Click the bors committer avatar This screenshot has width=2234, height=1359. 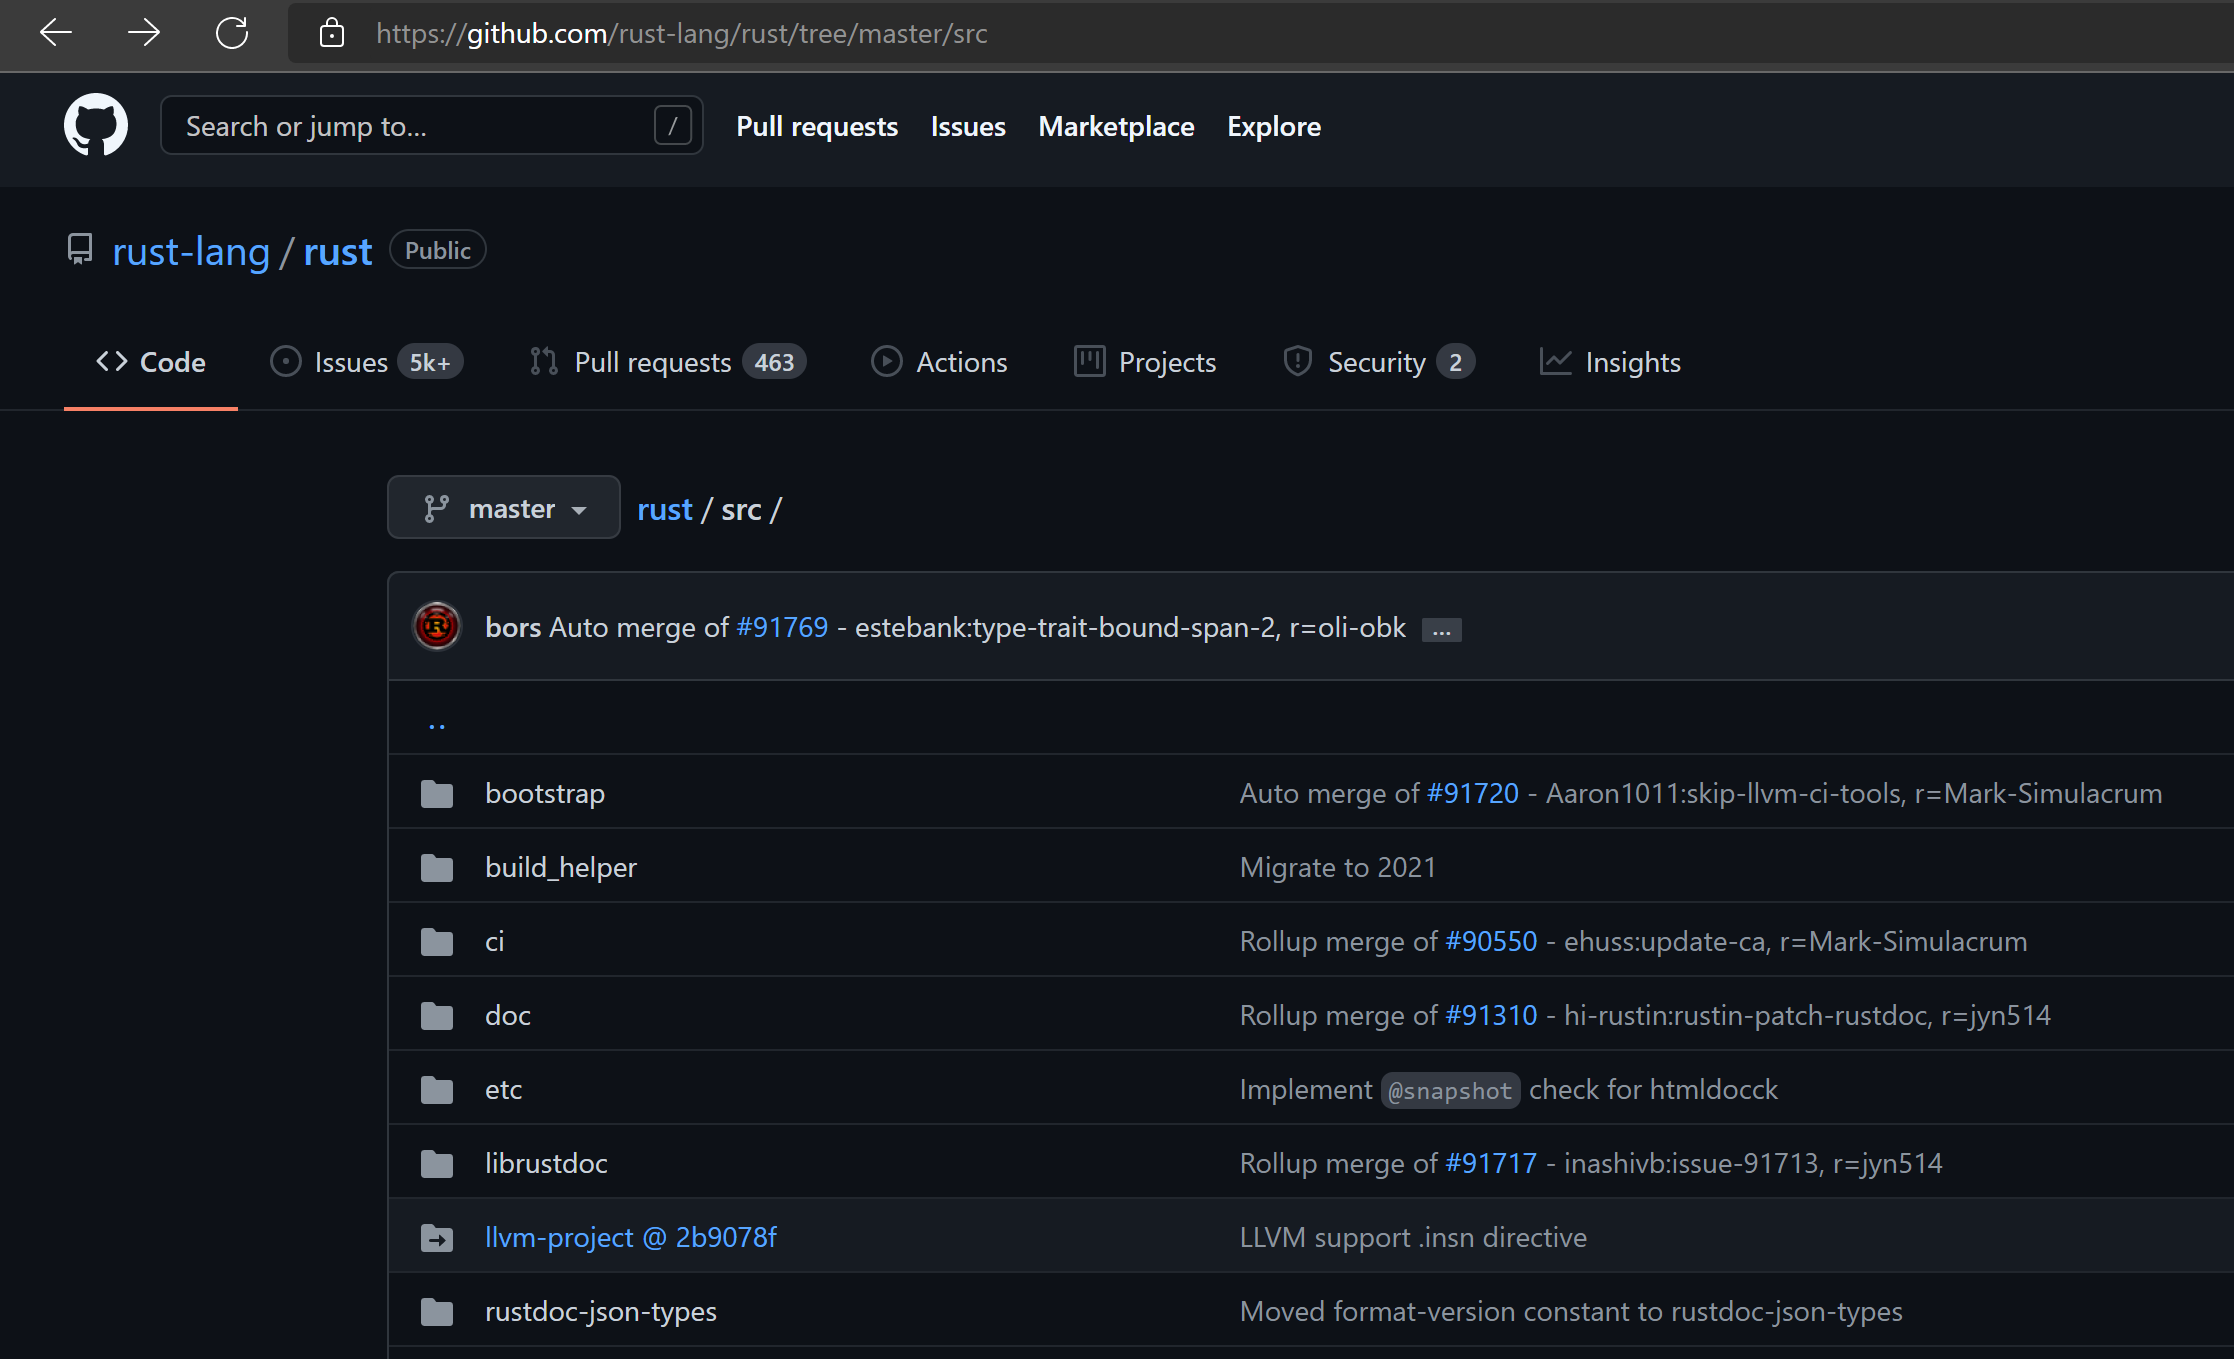pos(437,626)
